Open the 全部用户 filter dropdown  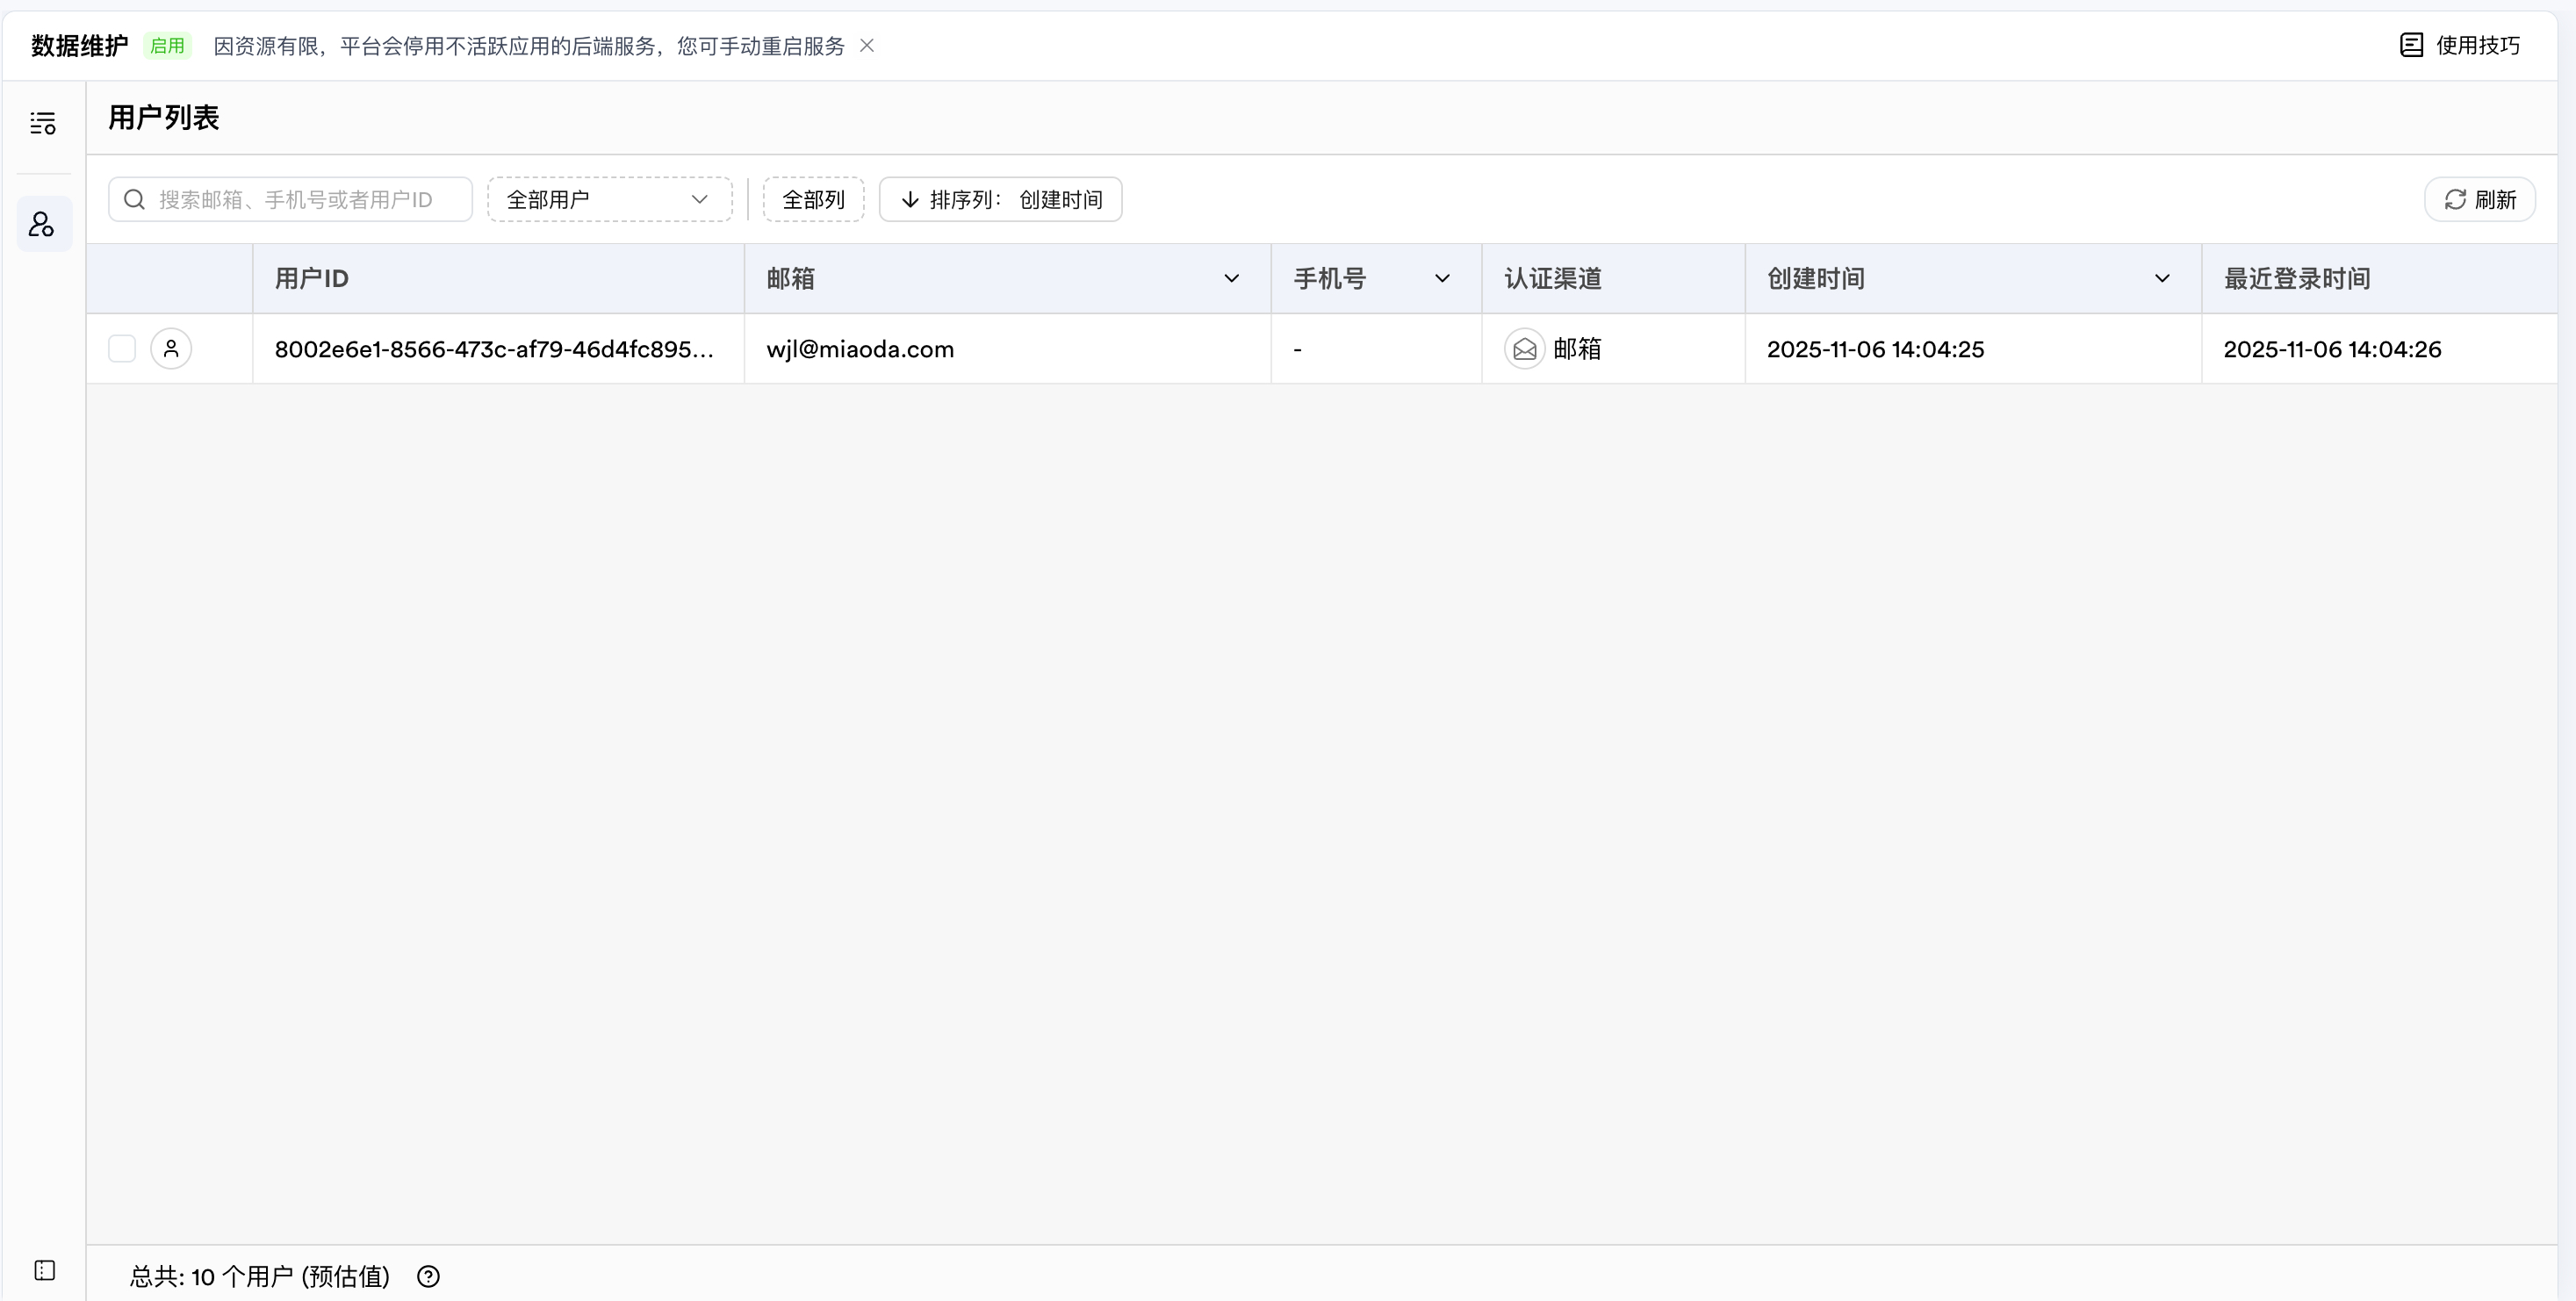pos(609,200)
